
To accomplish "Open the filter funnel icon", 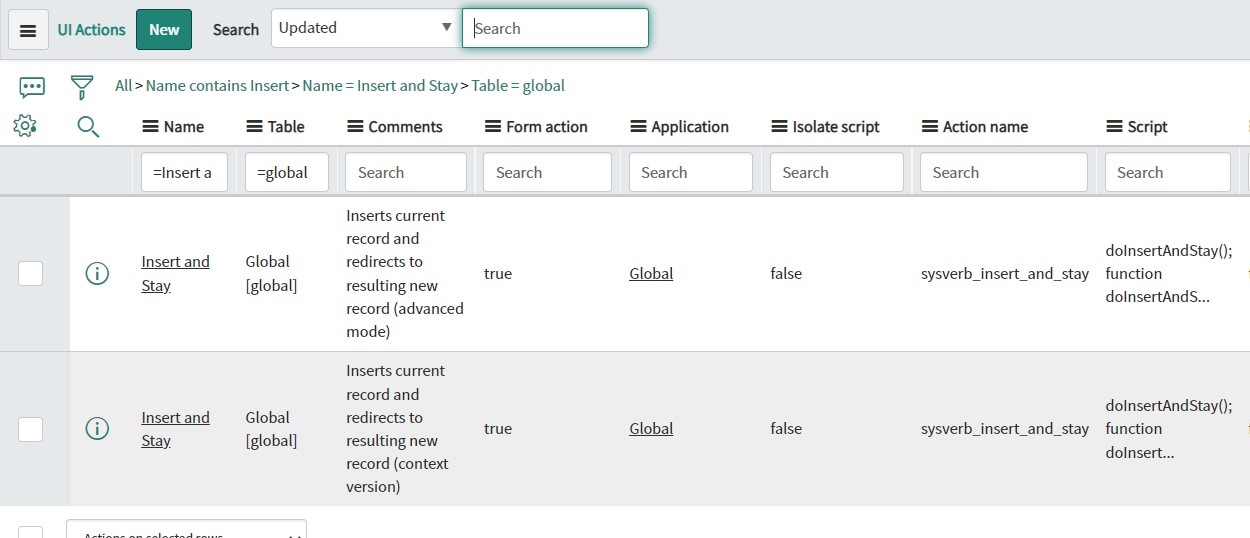I will click(82, 87).
